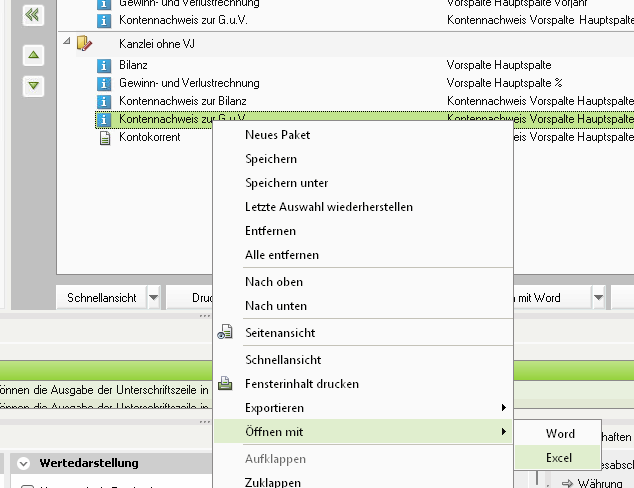Click the double left arrow collapse icon
The height and width of the screenshot is (488, 634).
[33, 16]
